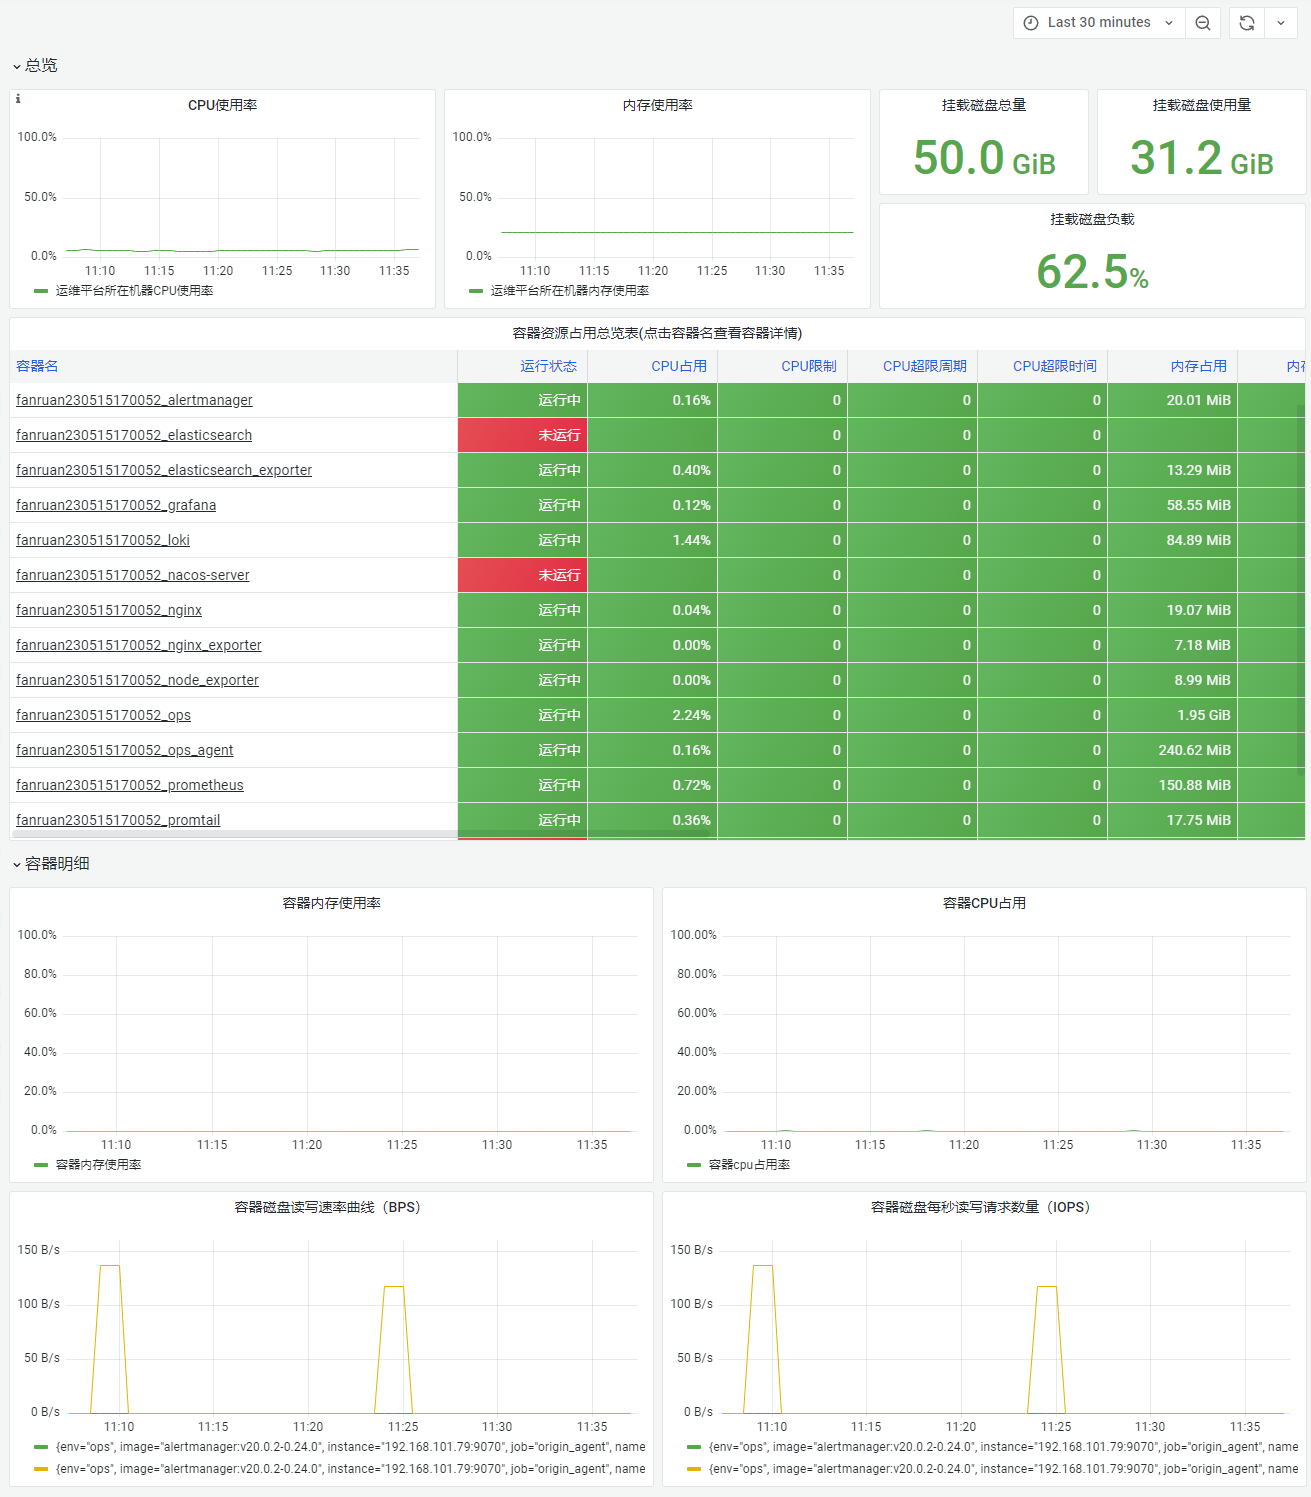Refresh the dashboard with the refresh icon
Image resolution: width=1311 pixels, height=1497 pixels.
(1246, 23)
